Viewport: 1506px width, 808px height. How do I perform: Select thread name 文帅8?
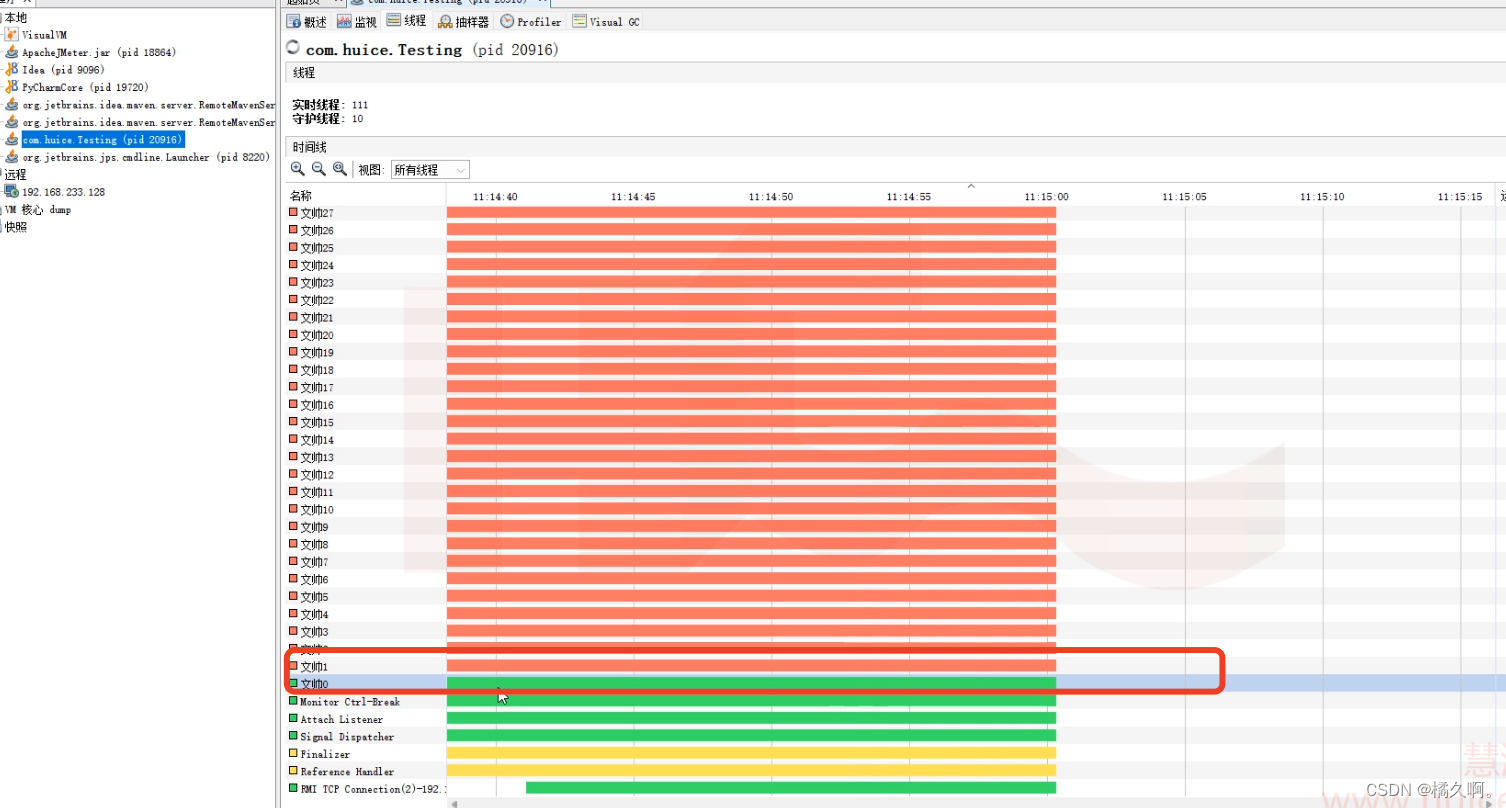(314, 545)
